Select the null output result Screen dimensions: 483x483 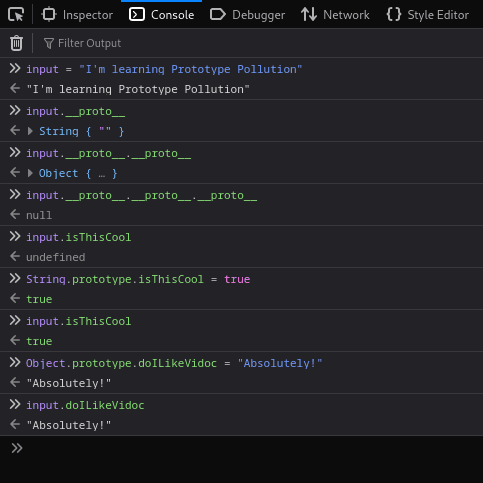pyautogui.click(x=39, y=215)
